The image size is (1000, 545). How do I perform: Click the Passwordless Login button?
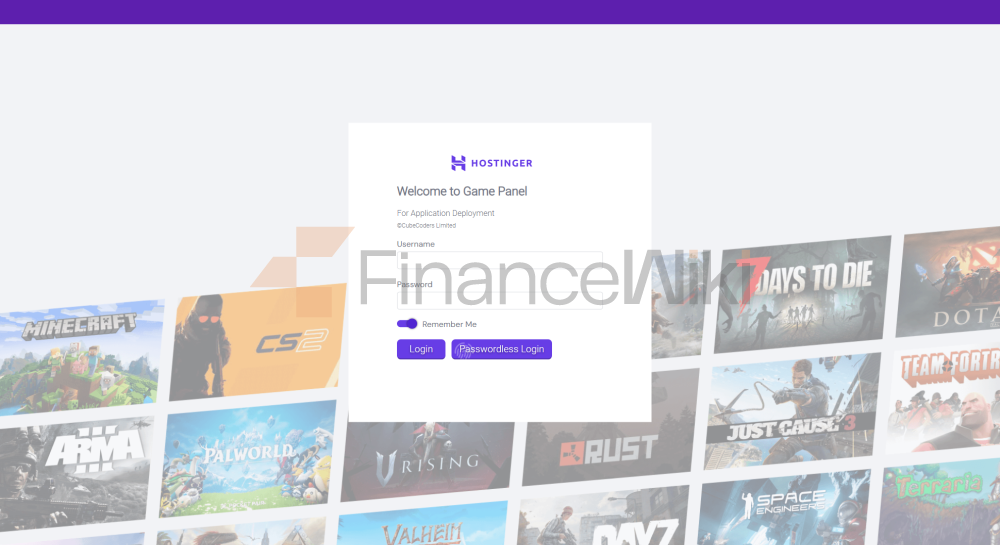(x=501, y=349)
